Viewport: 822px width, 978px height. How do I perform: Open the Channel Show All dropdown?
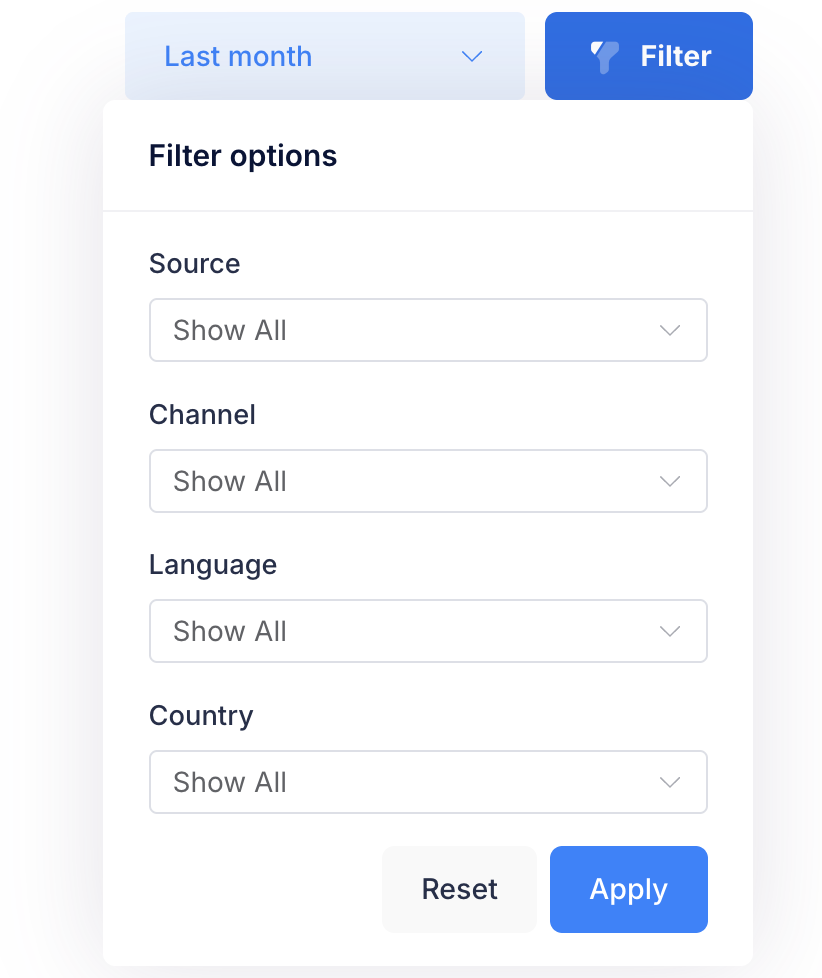pos(428,481)
